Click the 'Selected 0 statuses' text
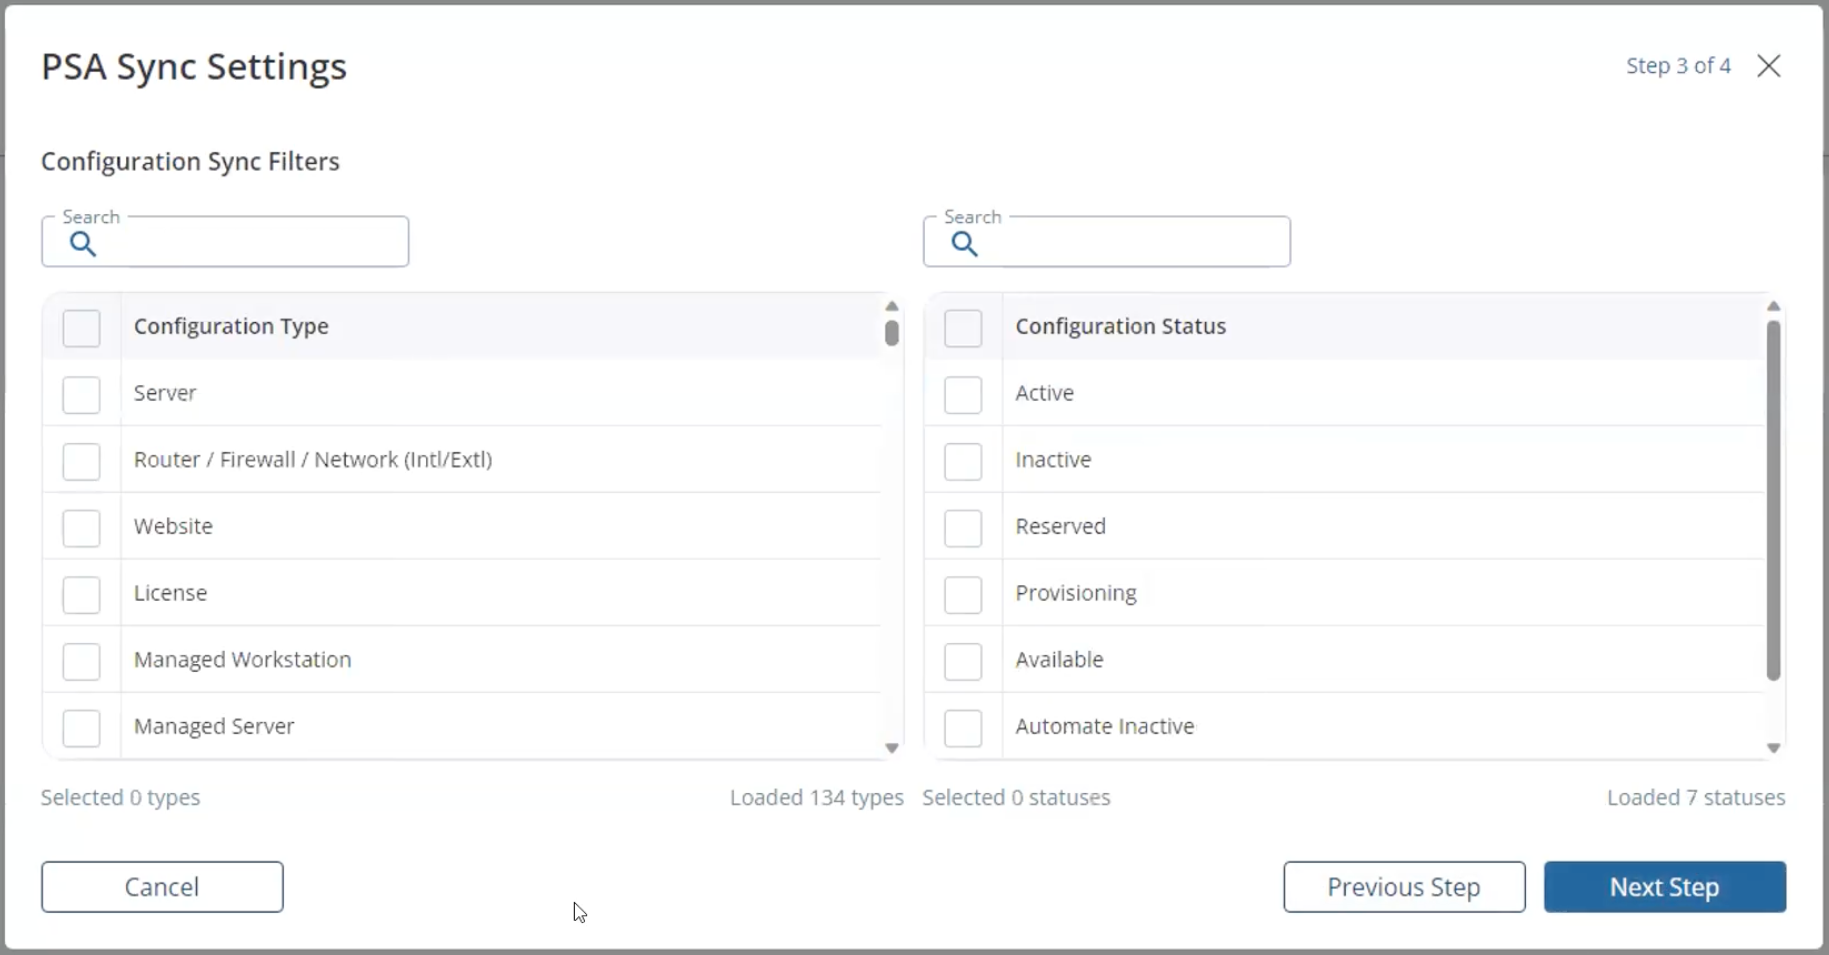 pos(1016,797)
